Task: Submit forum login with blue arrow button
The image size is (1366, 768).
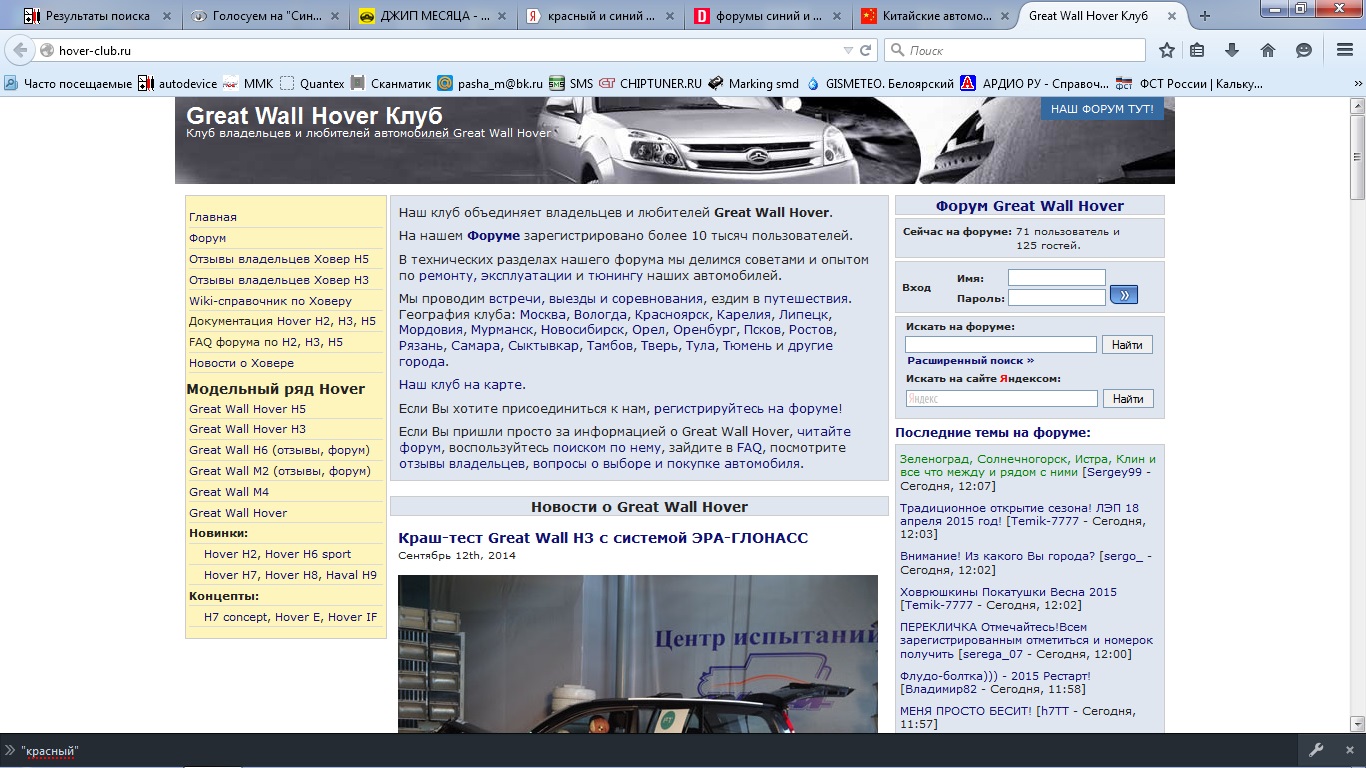Action: coord(1124,295)
